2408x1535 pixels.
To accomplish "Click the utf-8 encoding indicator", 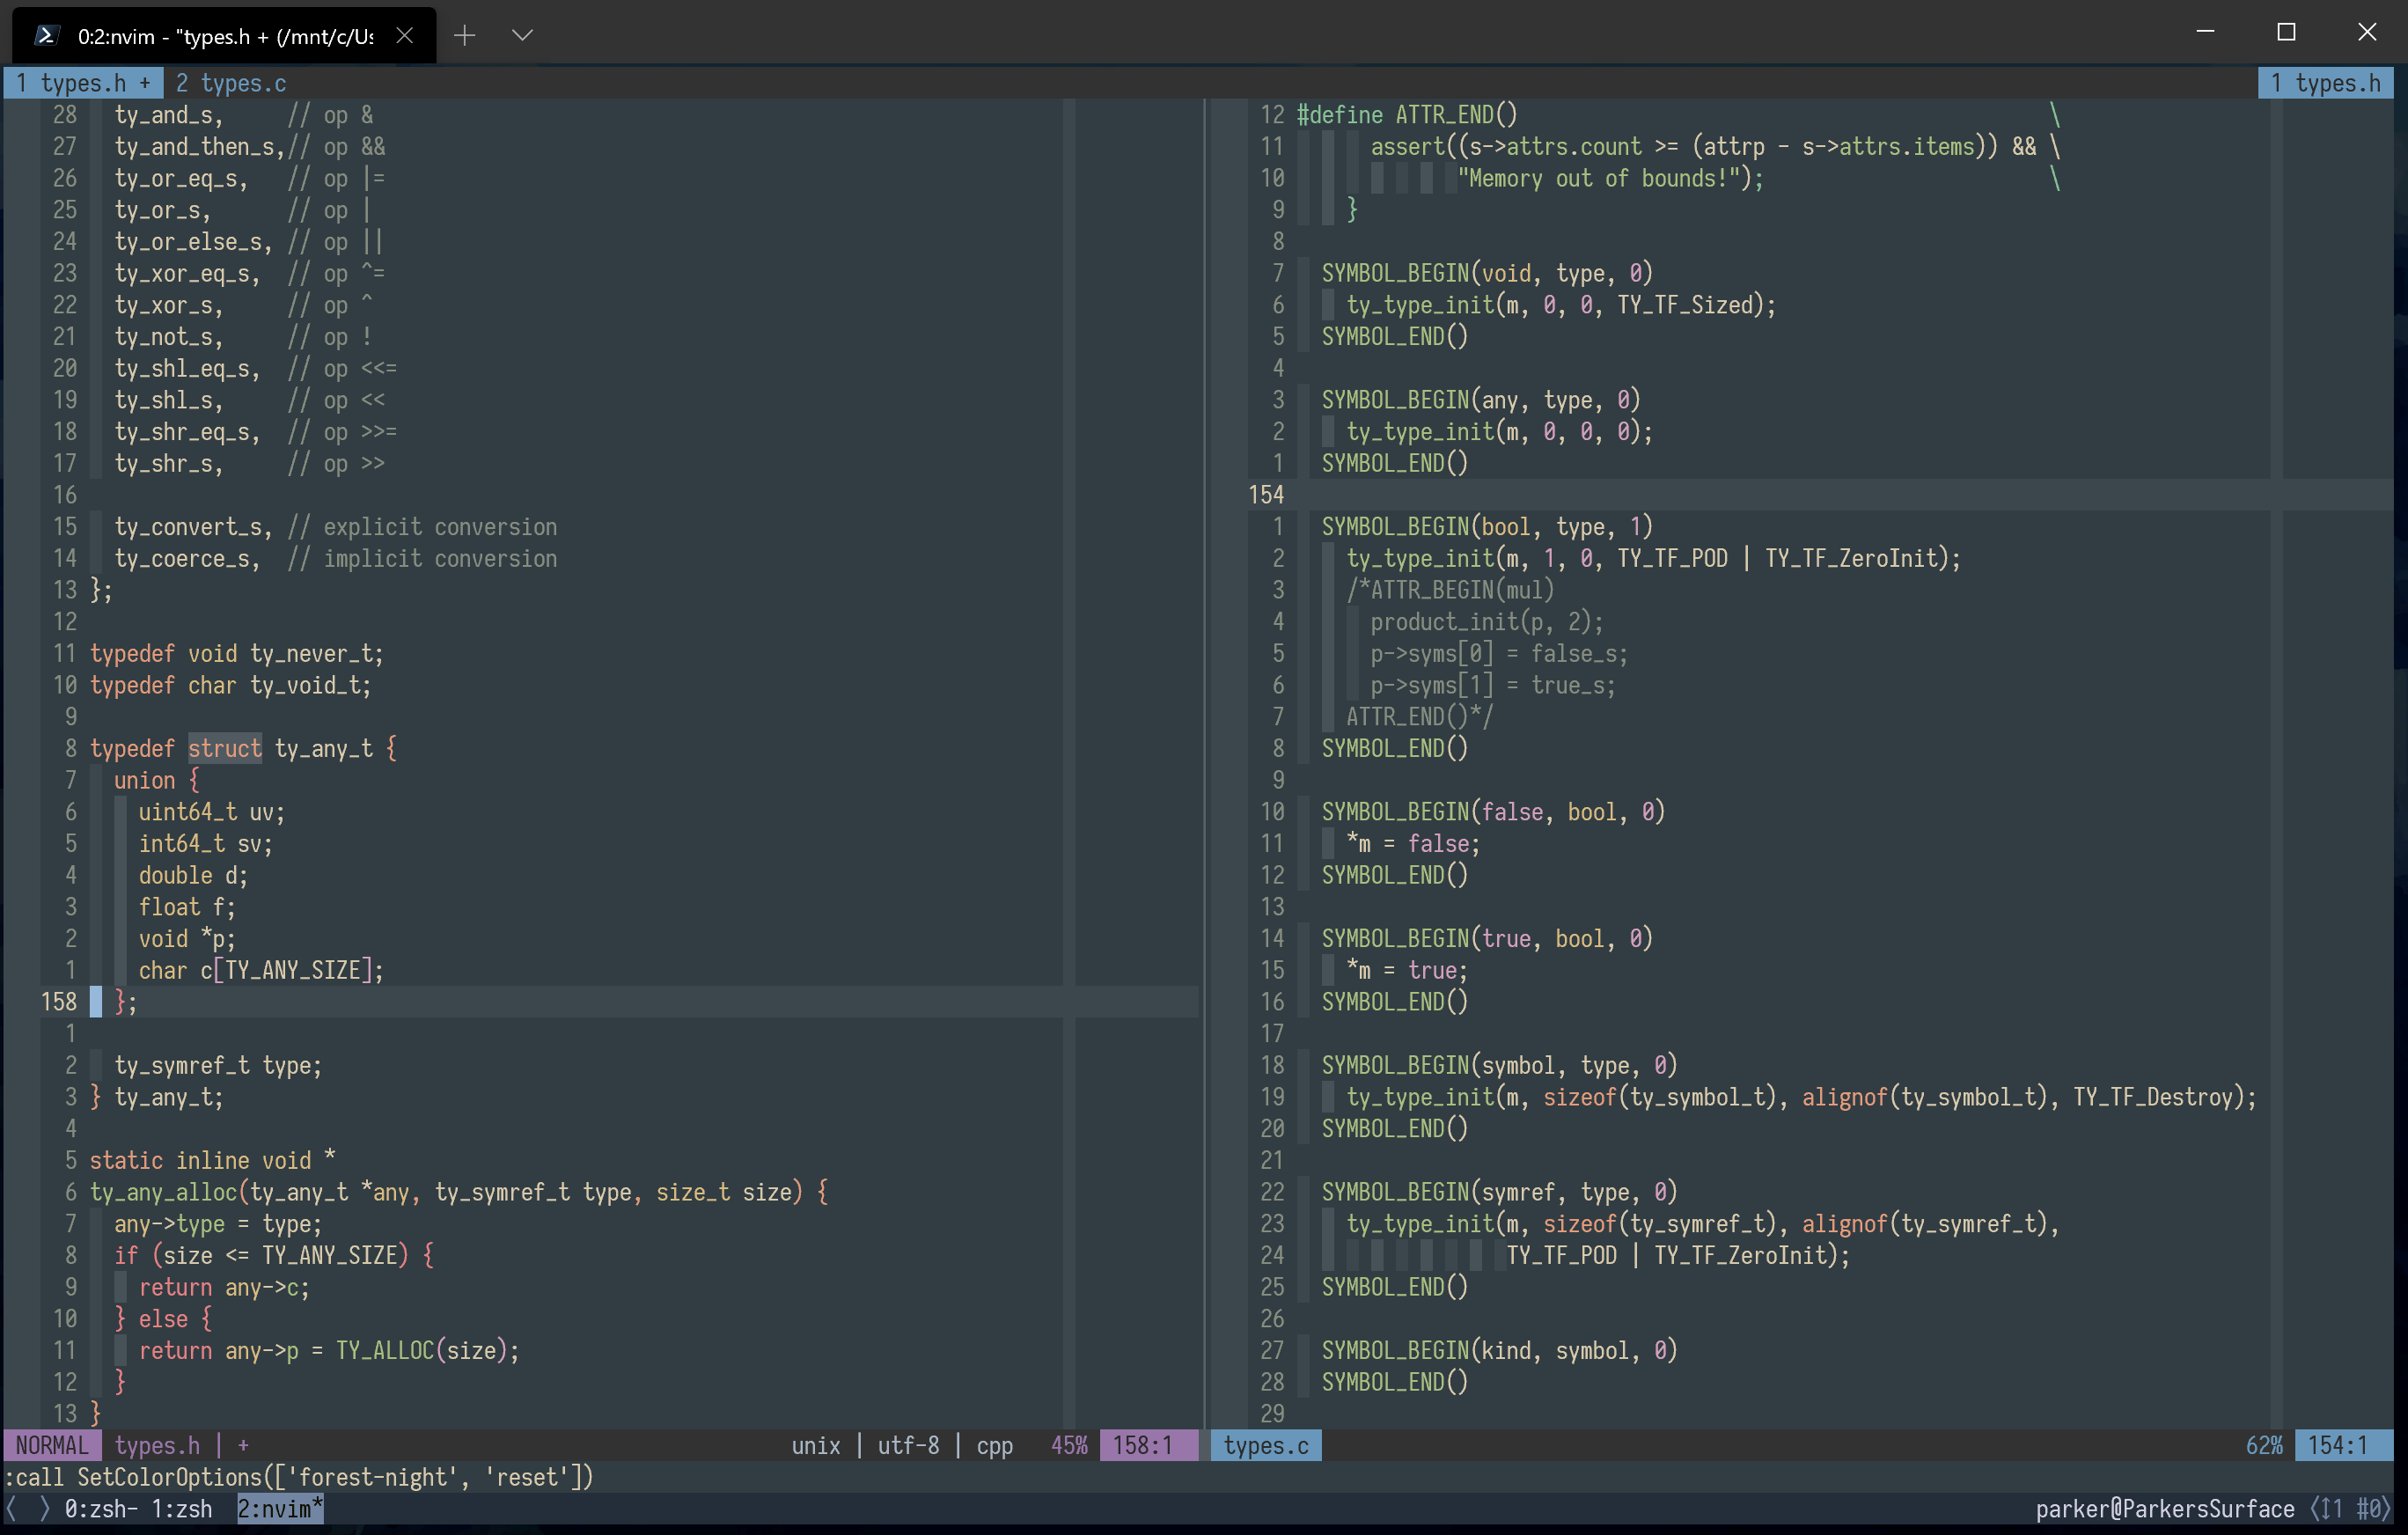I will point(908,1445).
